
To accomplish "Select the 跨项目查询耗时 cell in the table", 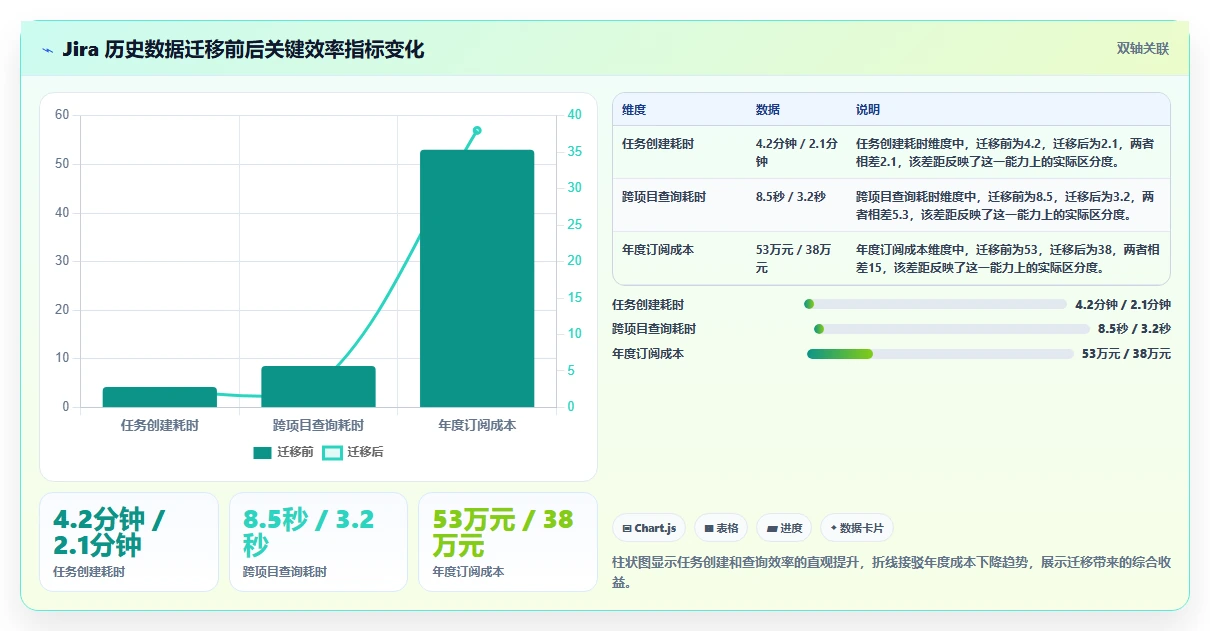I will click(680, 205).
